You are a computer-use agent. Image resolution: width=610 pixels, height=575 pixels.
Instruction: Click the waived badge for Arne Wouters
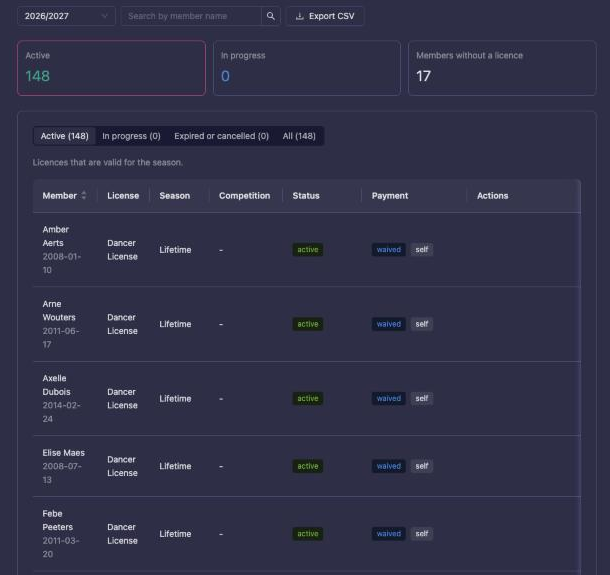(389, 324)
